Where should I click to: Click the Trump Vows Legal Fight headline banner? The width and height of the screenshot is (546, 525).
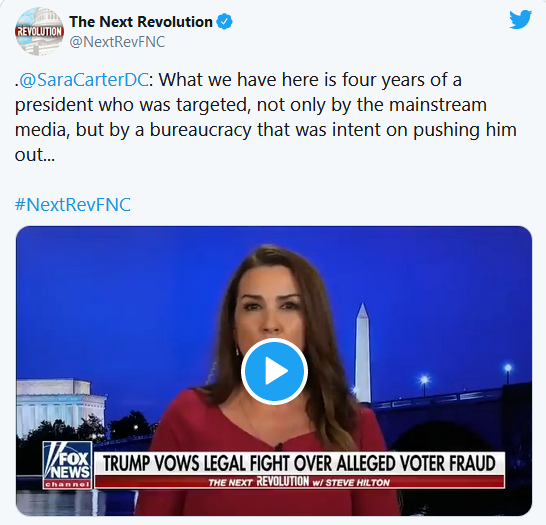coord(299,463)
